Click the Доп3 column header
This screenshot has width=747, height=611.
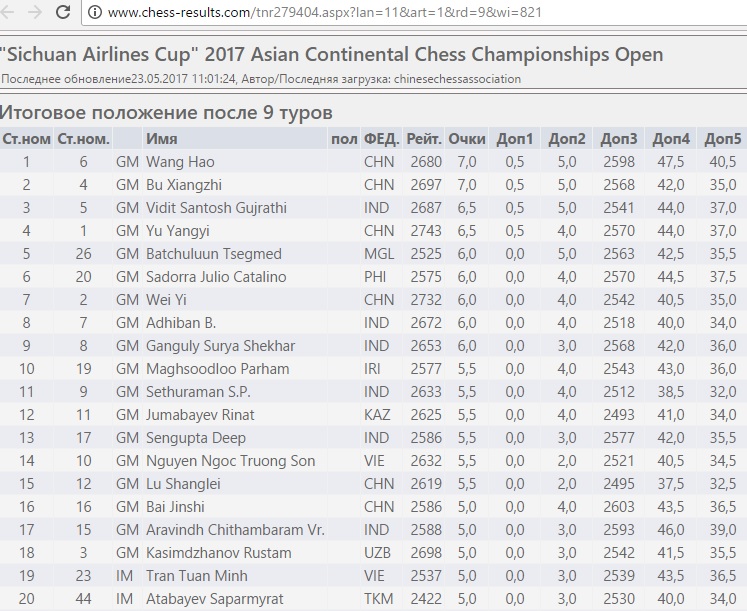pos(618,139)
